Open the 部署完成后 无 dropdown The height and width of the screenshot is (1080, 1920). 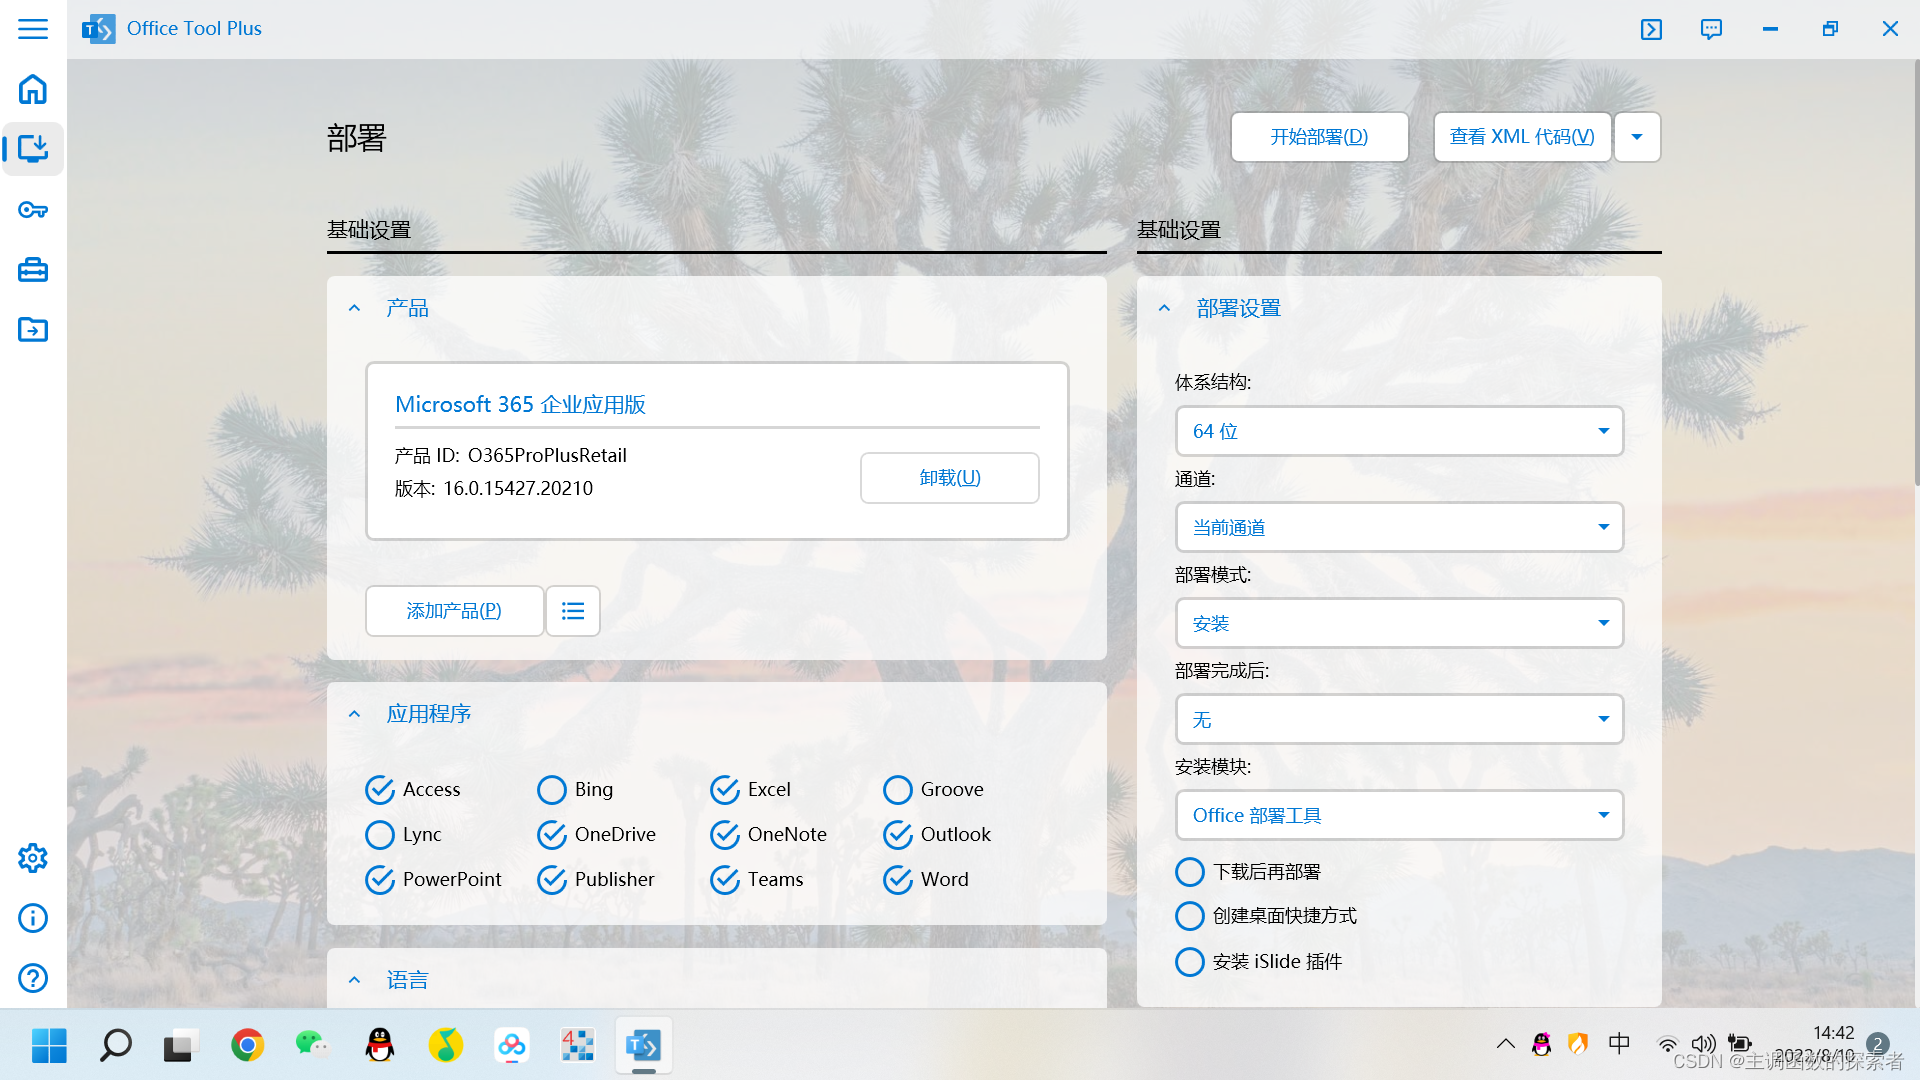coord(1399,719)
